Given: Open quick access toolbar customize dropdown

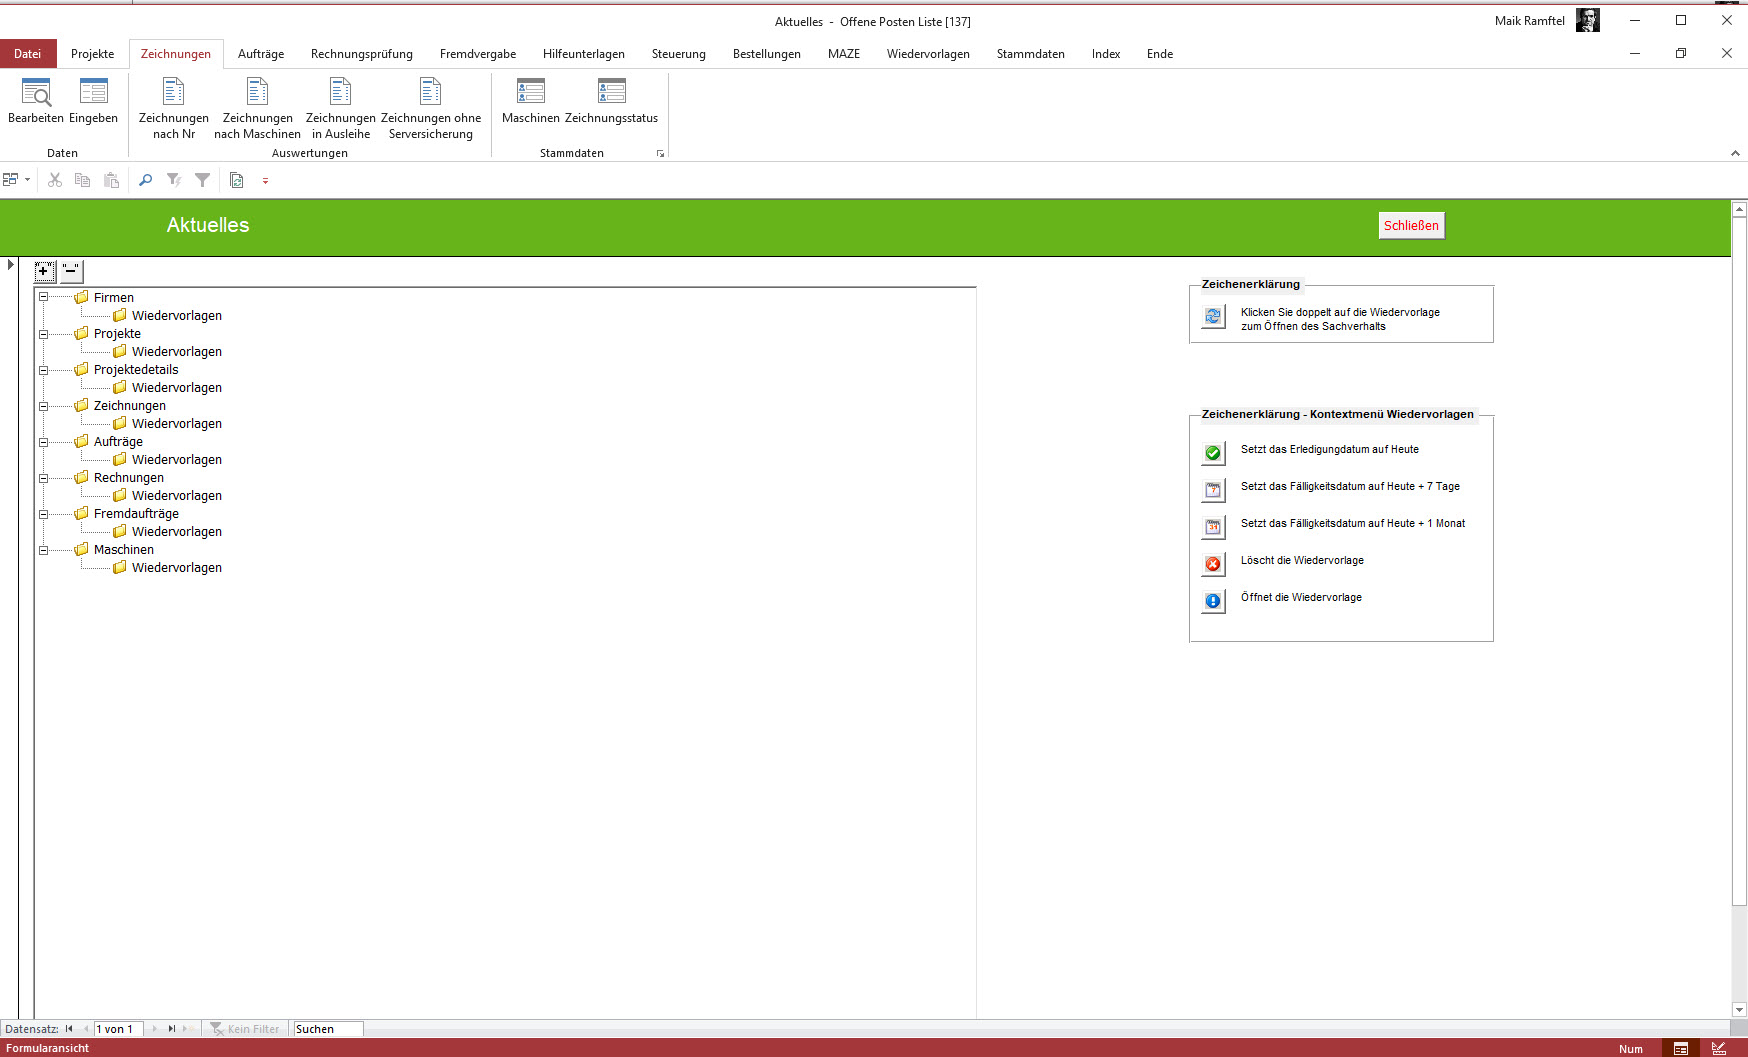Looking at the screenshot, I should click(265, 181).
